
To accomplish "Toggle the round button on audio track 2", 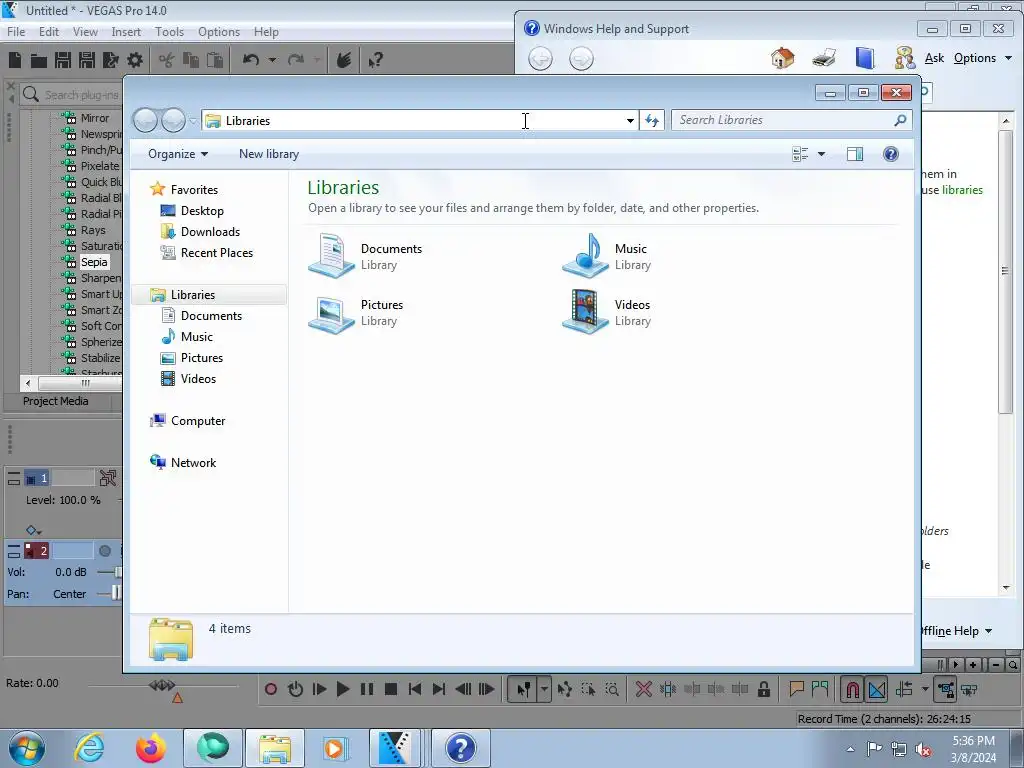I will point(104,551).
